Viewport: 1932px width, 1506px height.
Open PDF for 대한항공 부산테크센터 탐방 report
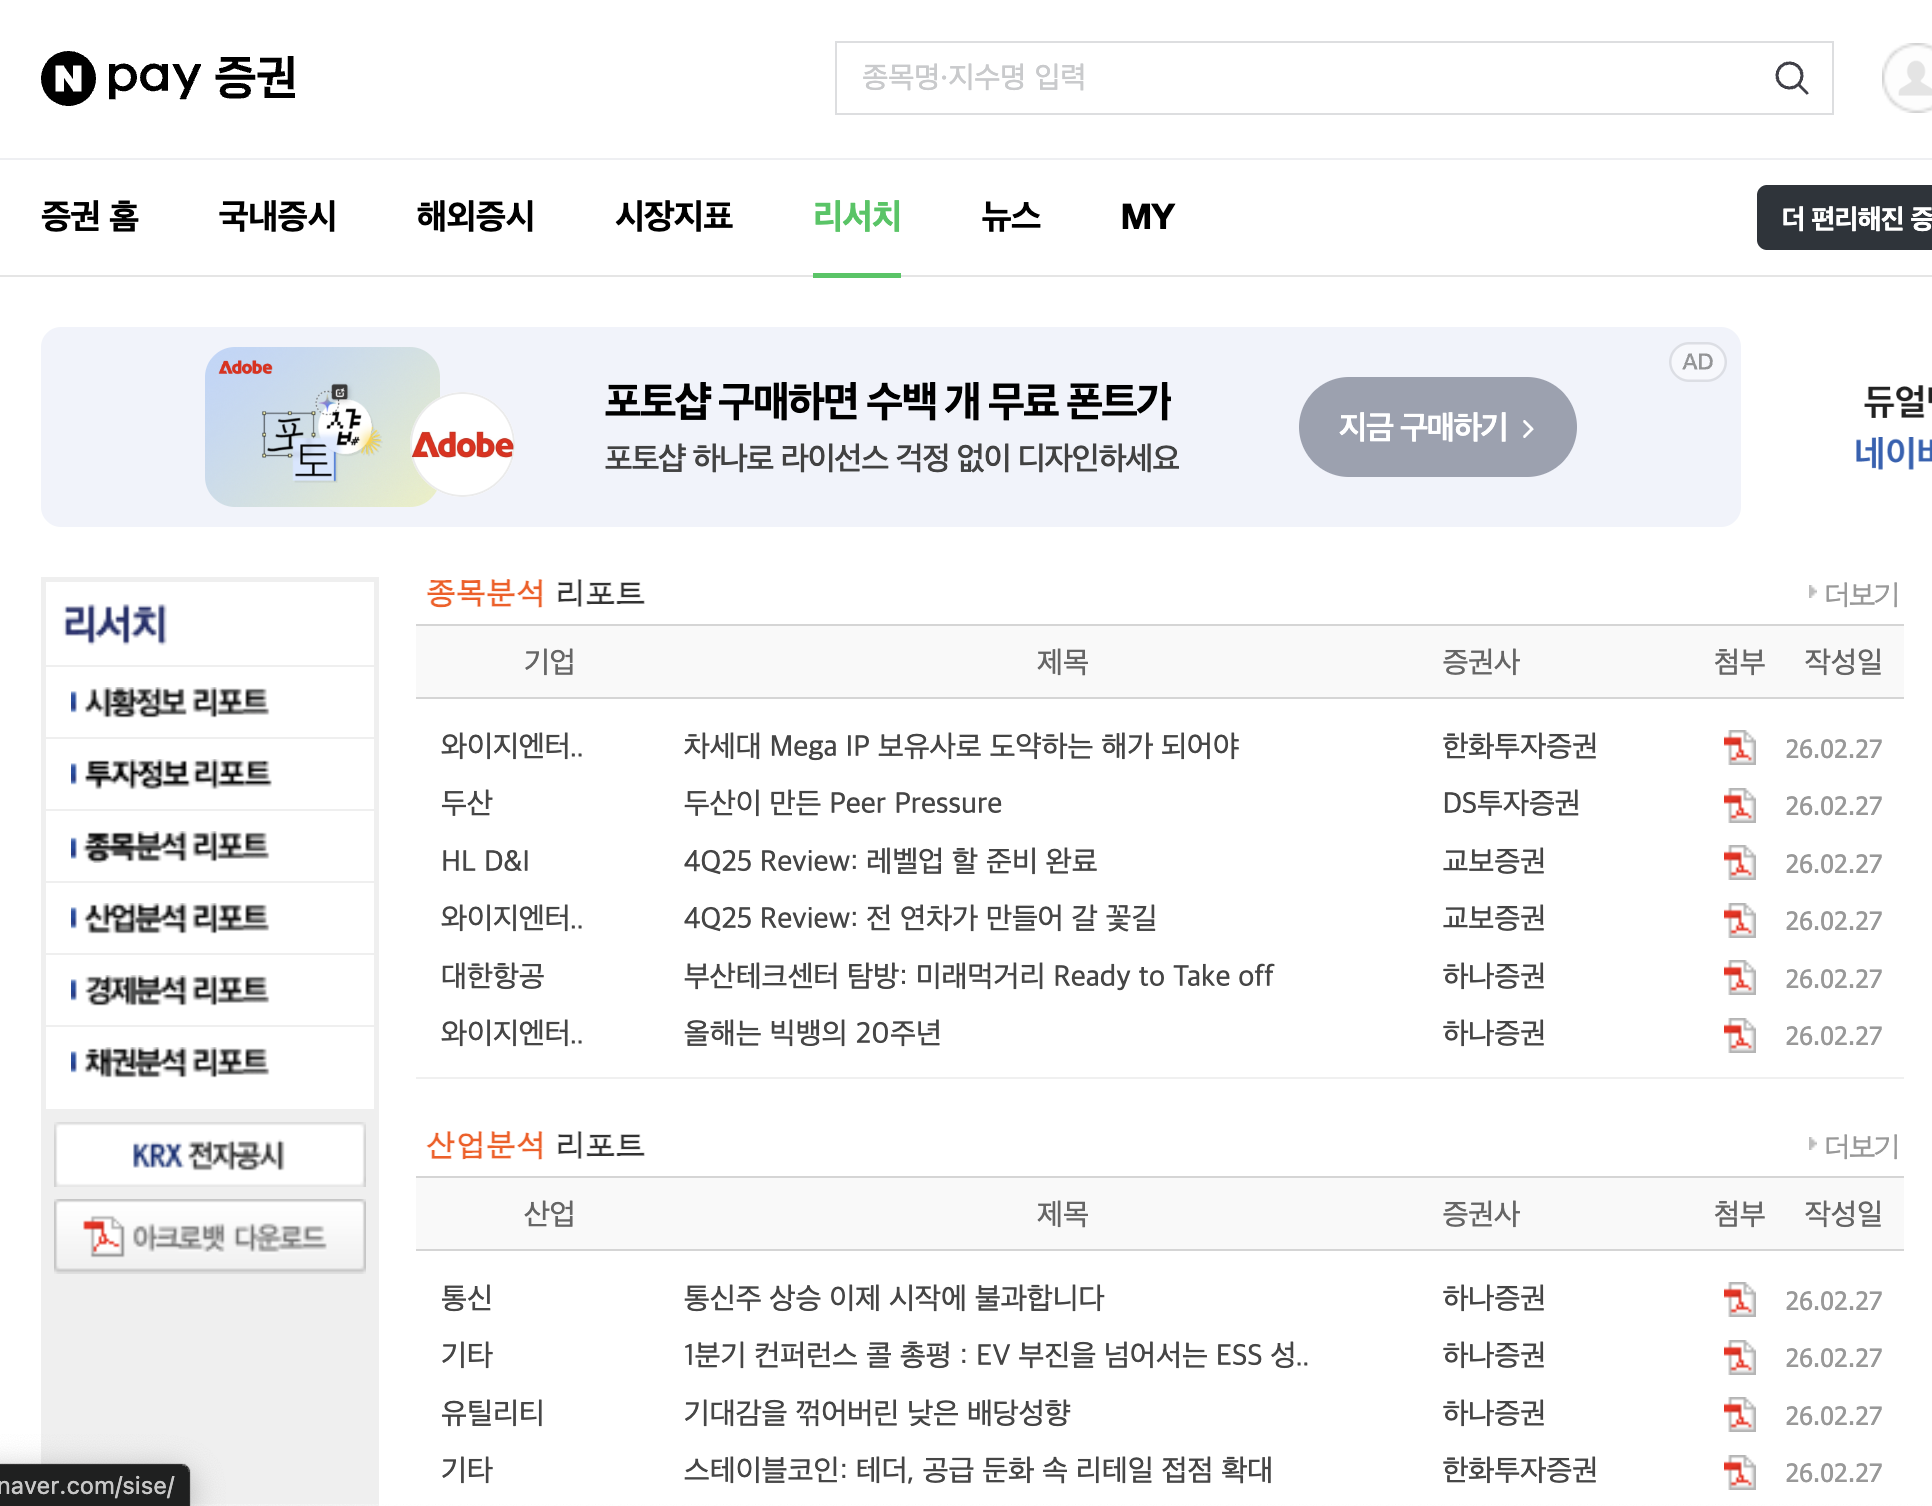[1739, 978]
